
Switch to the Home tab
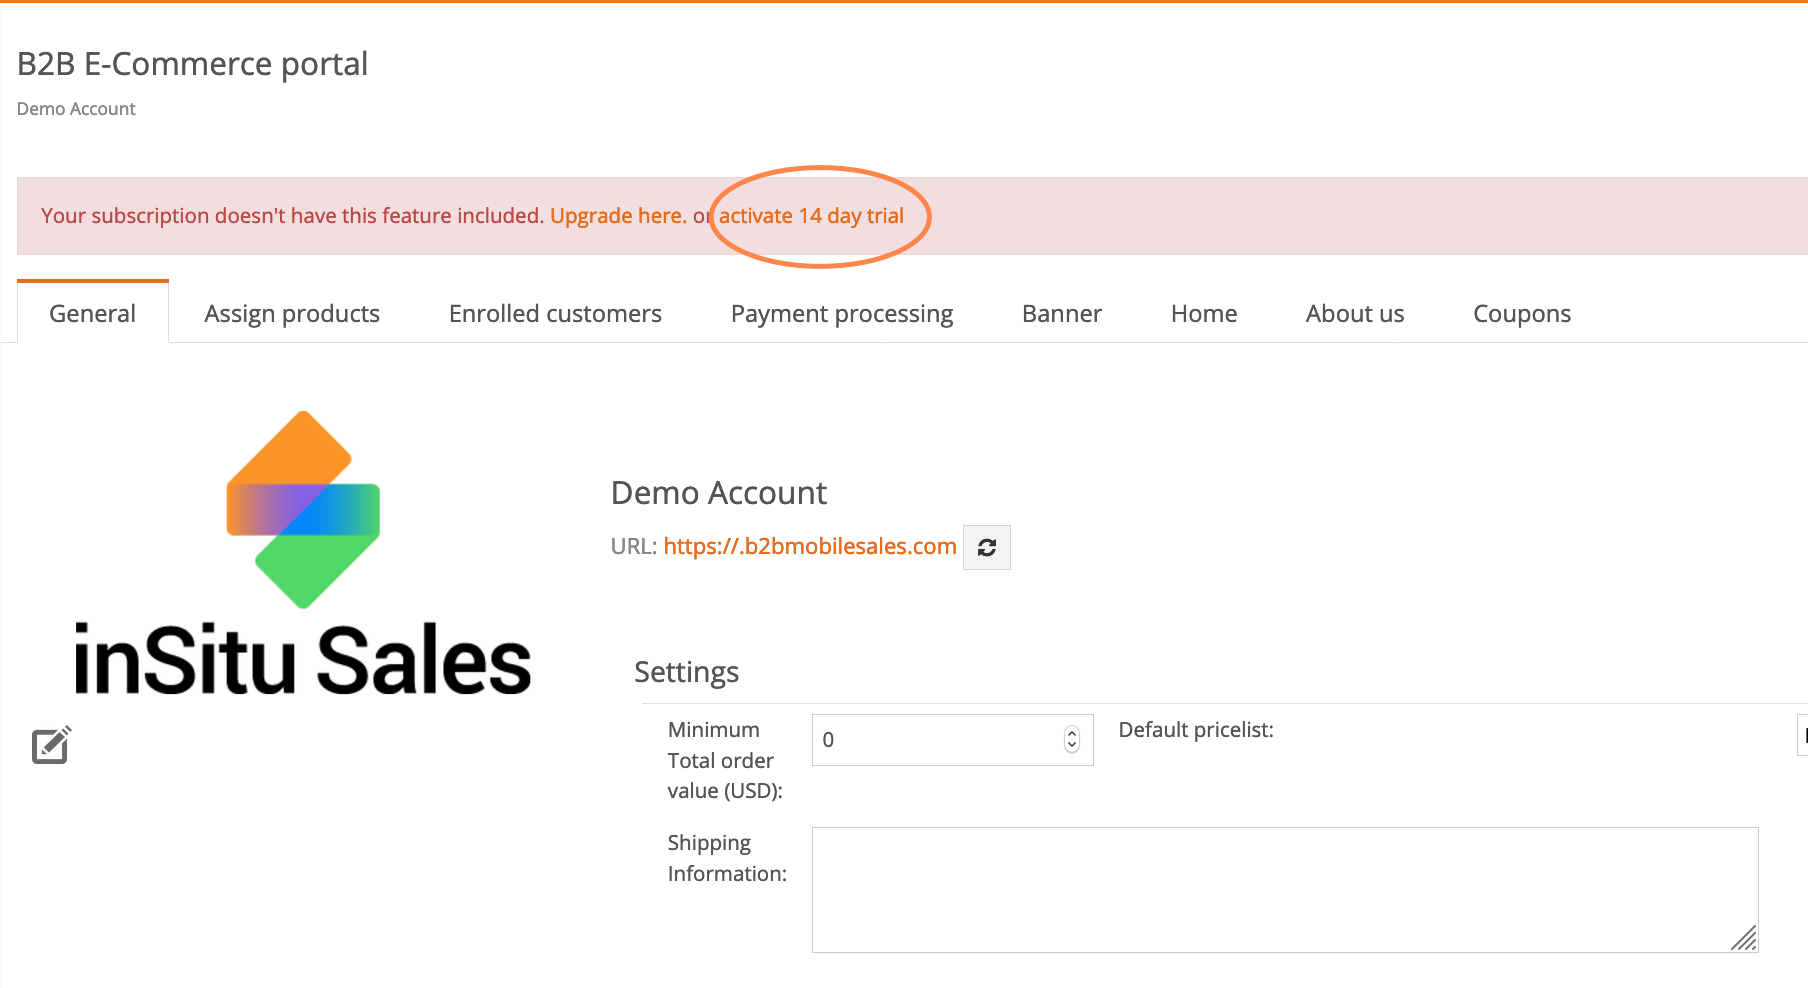point(1204,314)
